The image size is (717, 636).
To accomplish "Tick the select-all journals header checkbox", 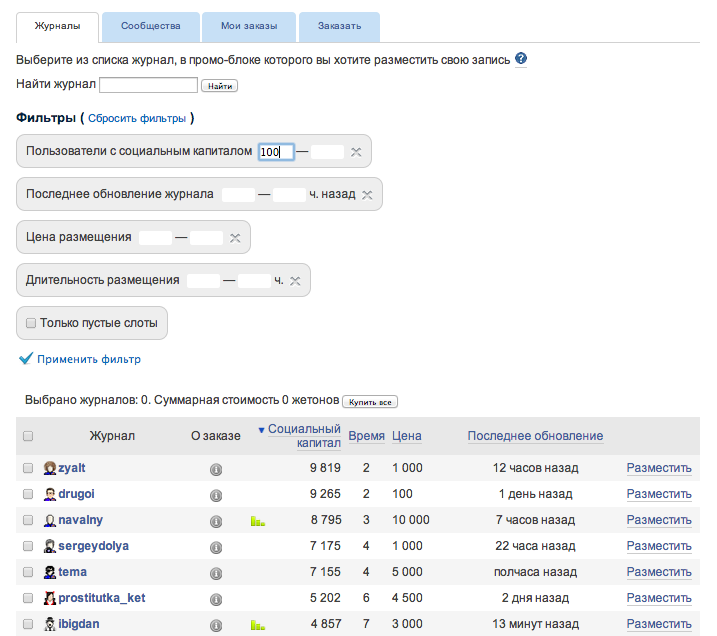I will point(28,436).
